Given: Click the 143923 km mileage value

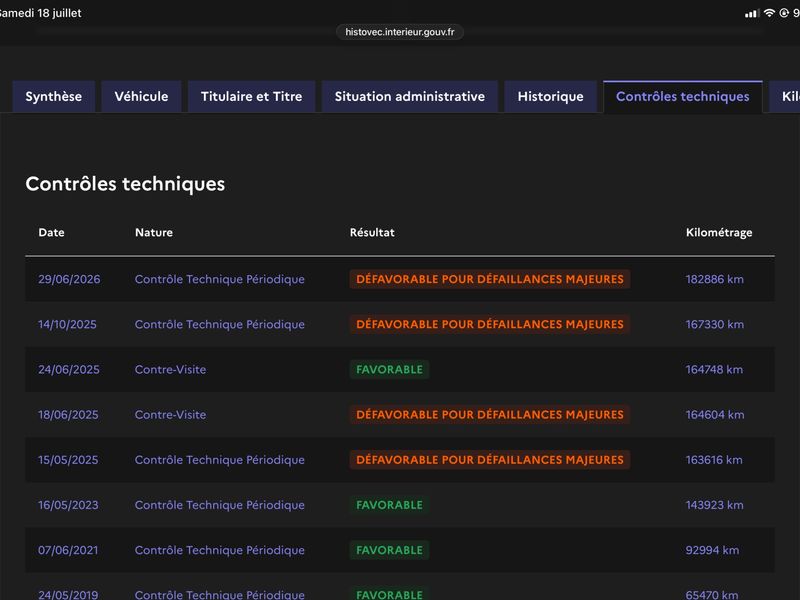Looking at the screenshot, I should [x=715, y=505].
